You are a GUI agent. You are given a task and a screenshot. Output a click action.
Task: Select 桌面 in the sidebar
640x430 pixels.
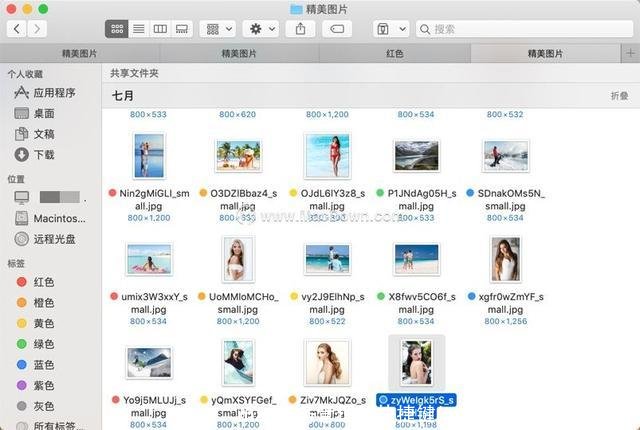pos(44,113)
